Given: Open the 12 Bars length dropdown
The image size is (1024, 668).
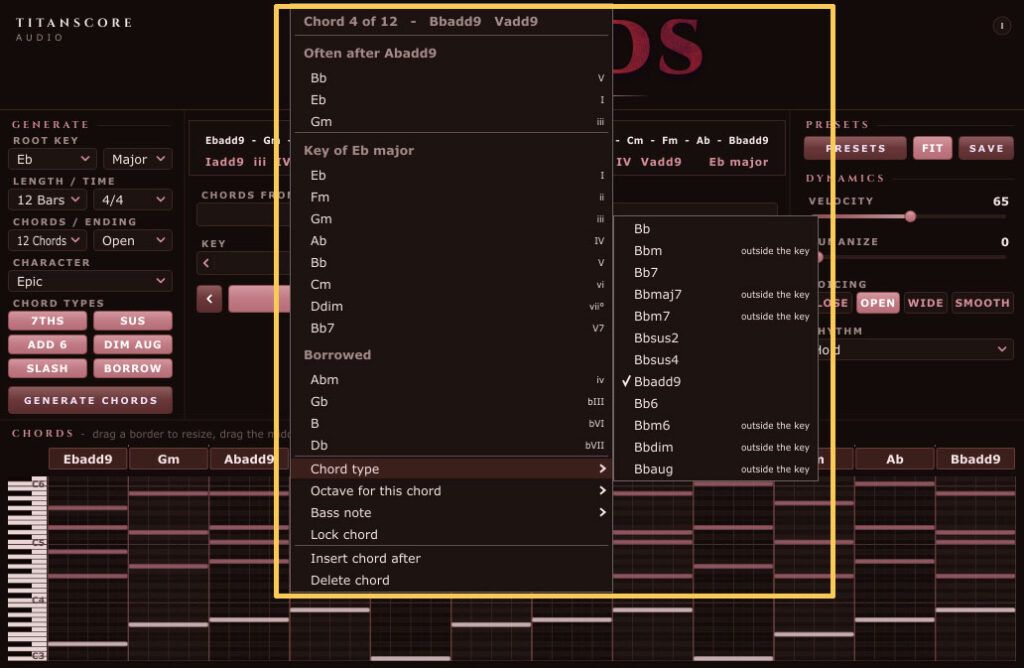Looking at the screenshot, I should pos(48,200).
